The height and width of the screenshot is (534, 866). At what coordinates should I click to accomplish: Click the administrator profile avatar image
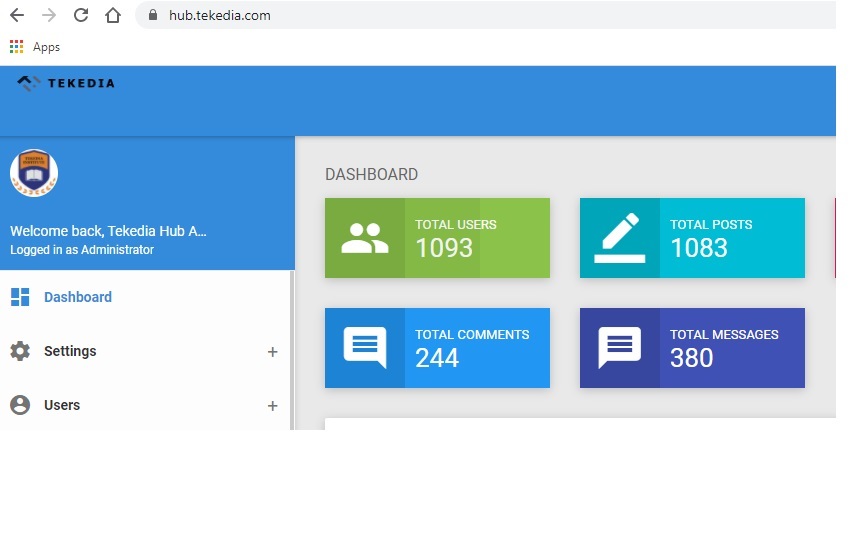pos(34,174)
